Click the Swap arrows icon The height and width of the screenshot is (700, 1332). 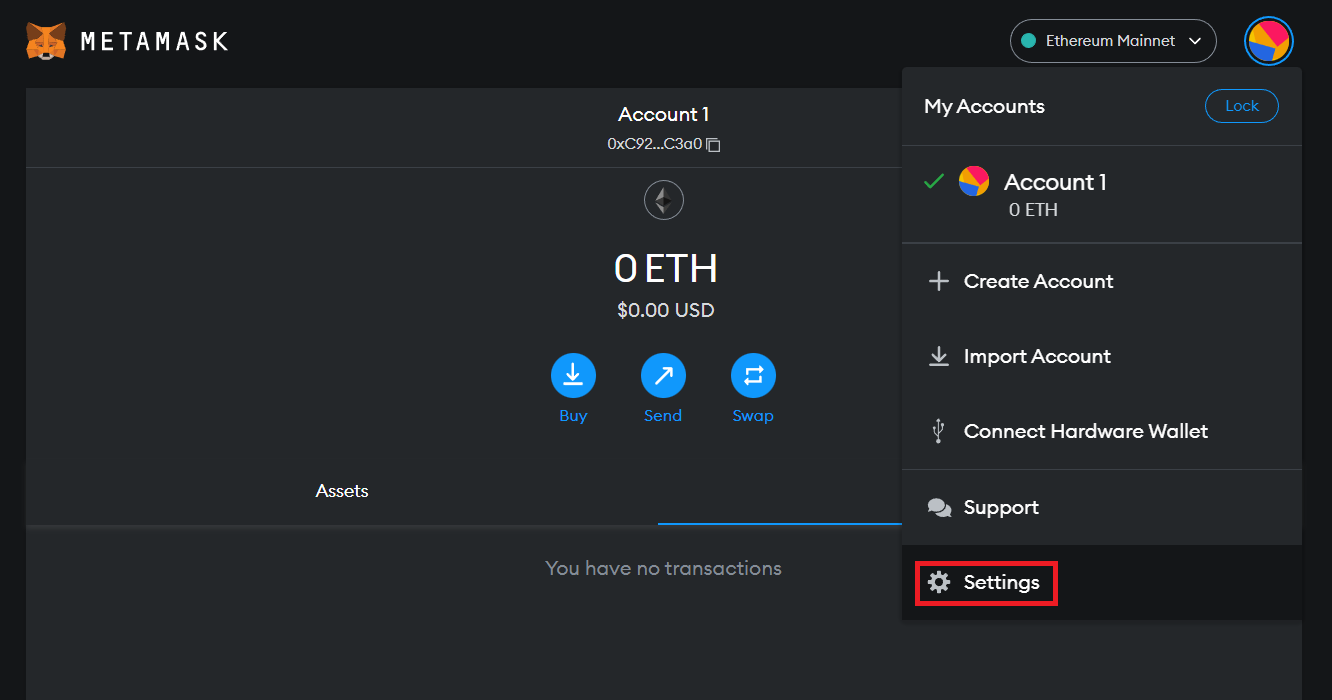[753, 376]
